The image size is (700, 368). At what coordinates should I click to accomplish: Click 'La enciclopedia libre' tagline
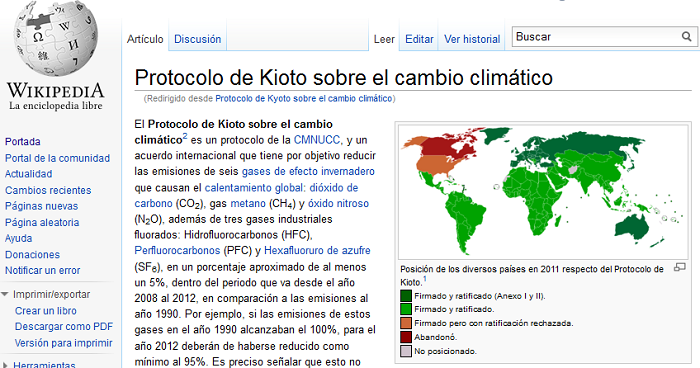point(55,106)
